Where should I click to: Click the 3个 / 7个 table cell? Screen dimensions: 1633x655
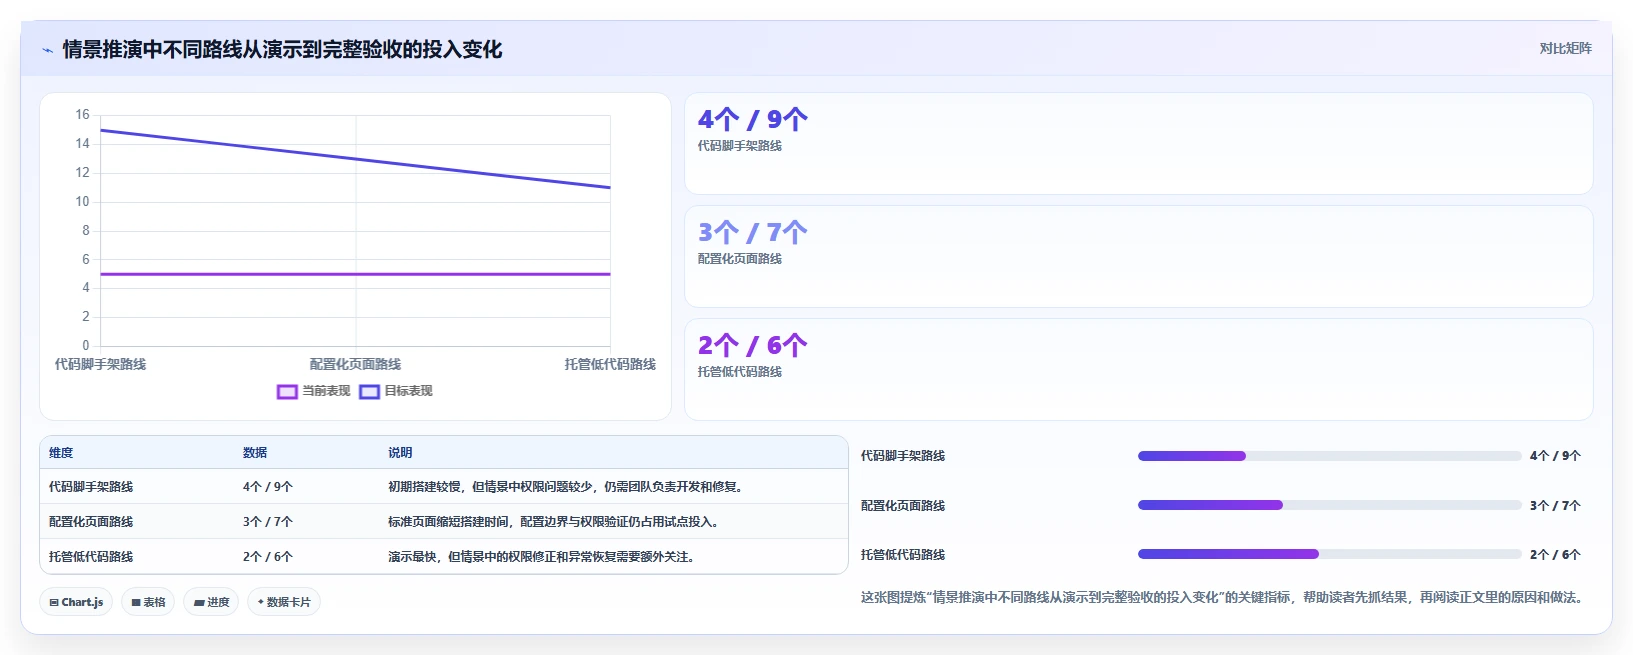coord(268,522)
